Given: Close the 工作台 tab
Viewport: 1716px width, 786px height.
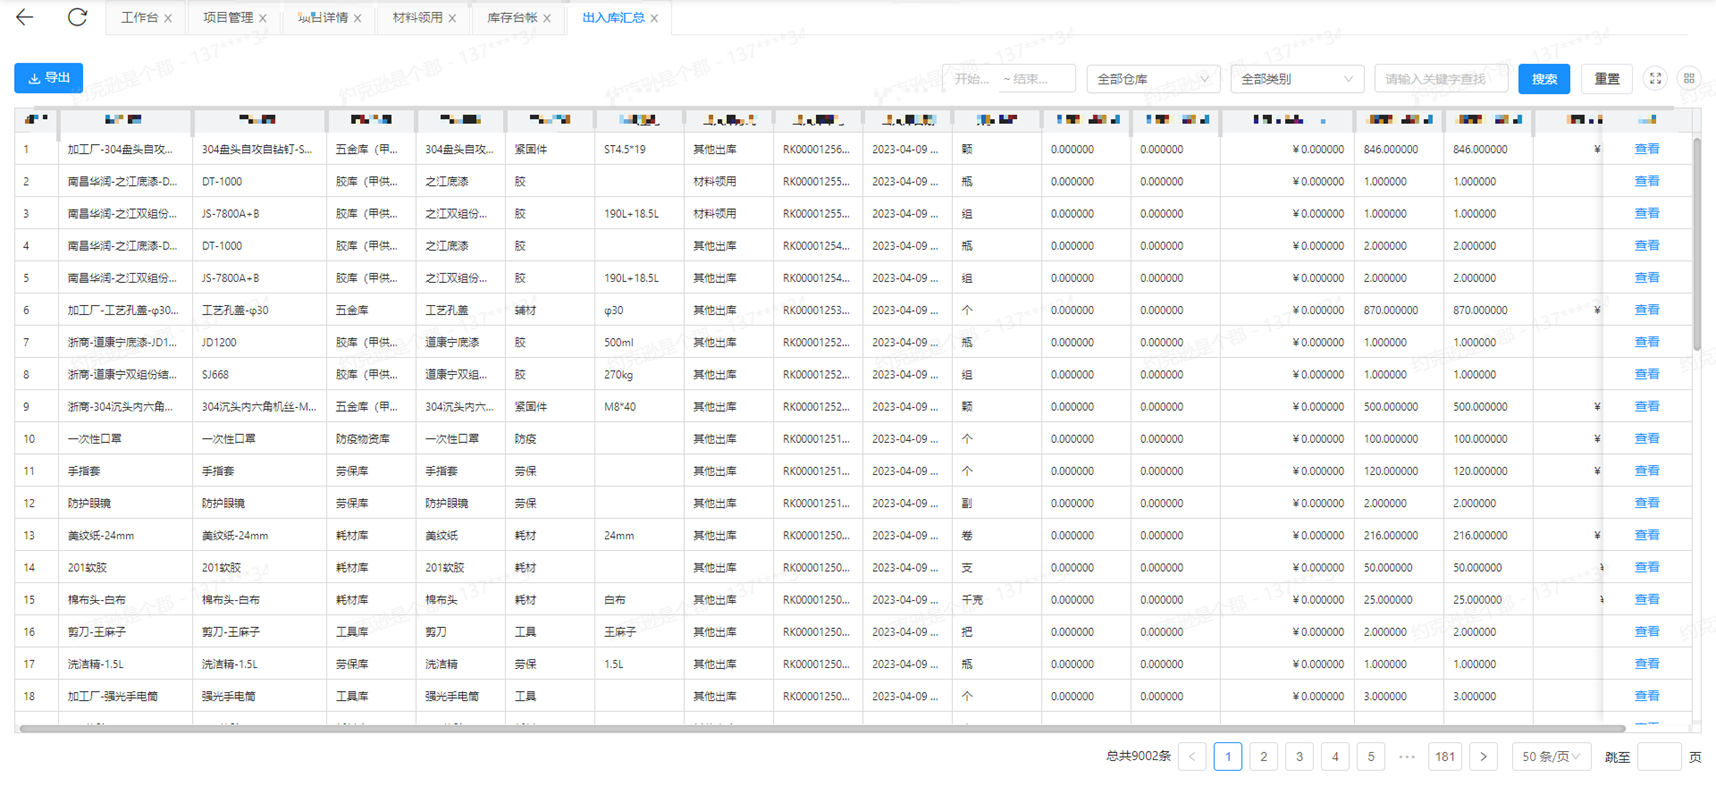Looking at the screenshot, I should point(168,18).
